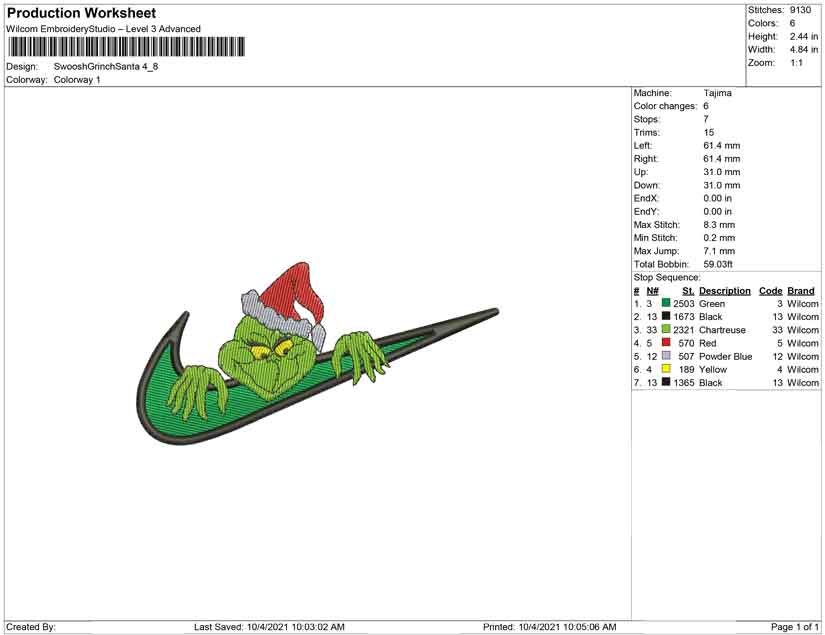
Task: Click the Min Stitch value '0.2 mm'
Action: (x=719, y=238)
